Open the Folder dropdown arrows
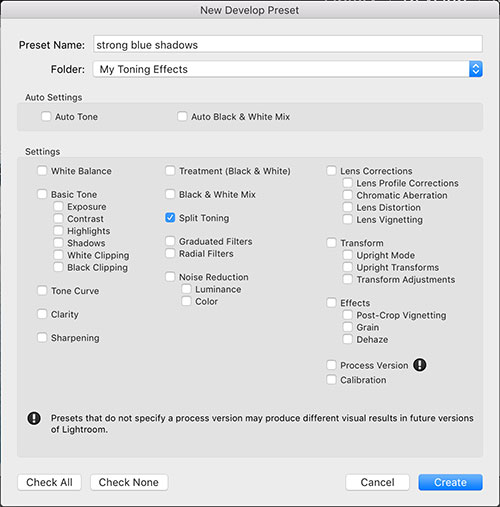 point(476,69)
